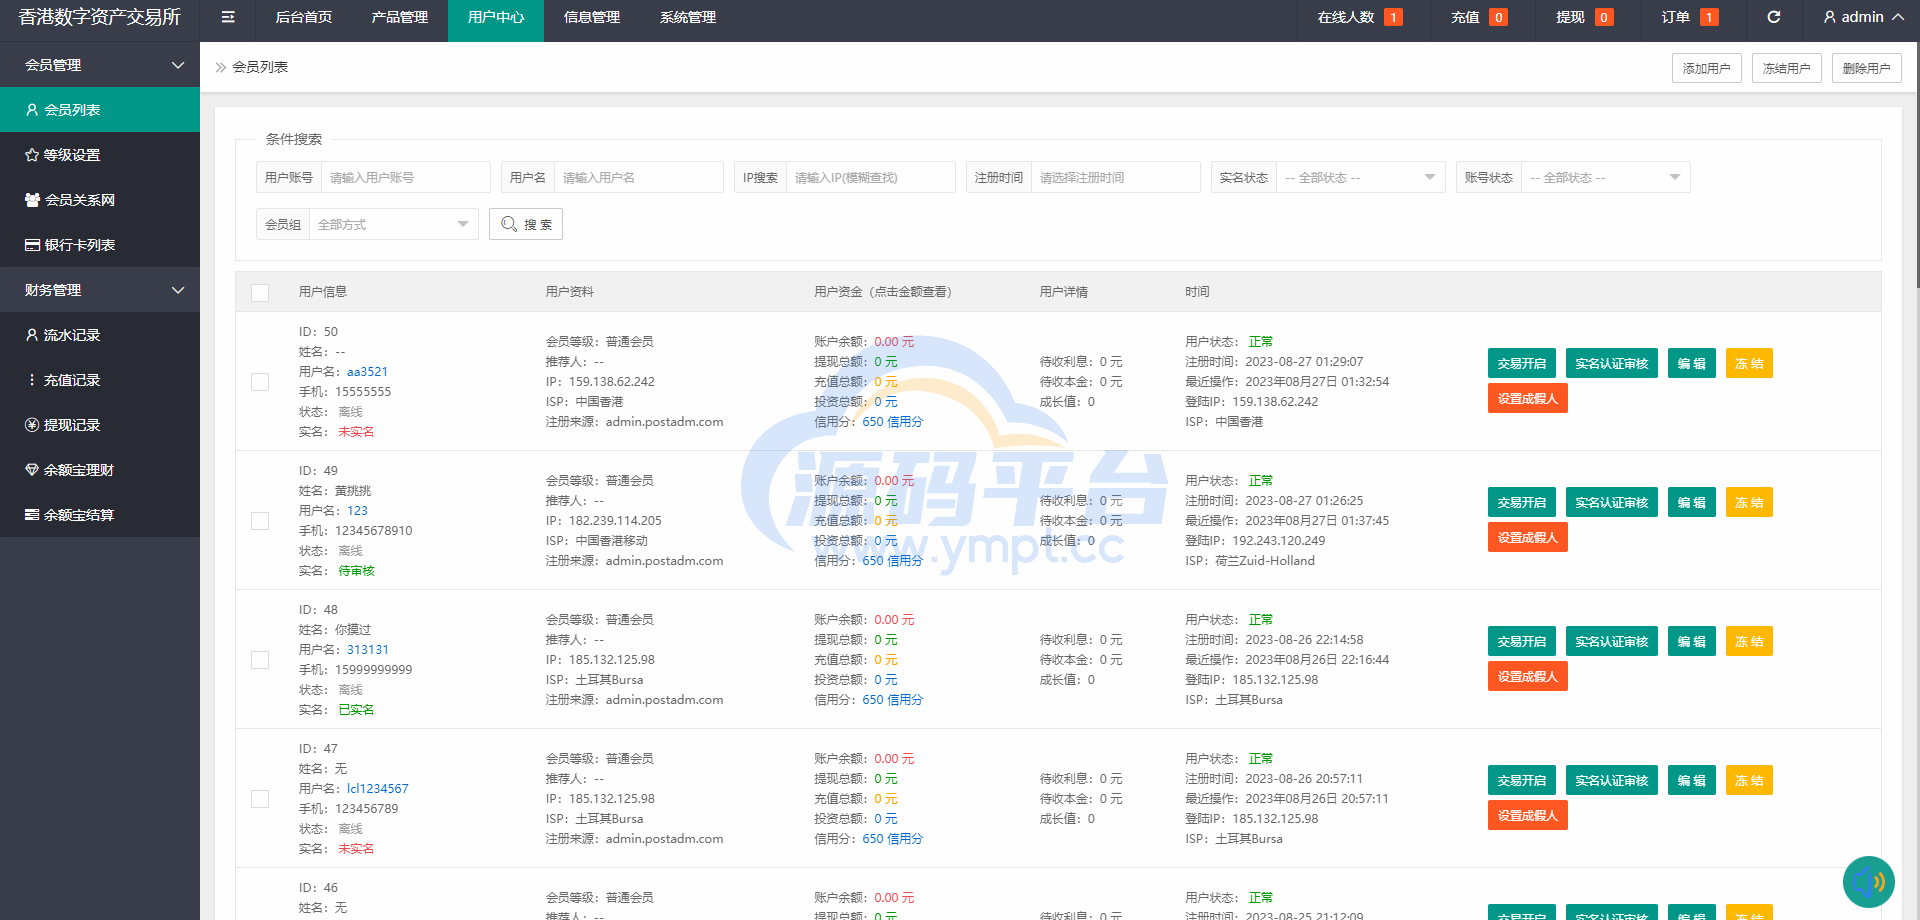Open 等级设置 in sidebar
The image size is (1920, 920).
pyautogui.click(x=100, y=155)
